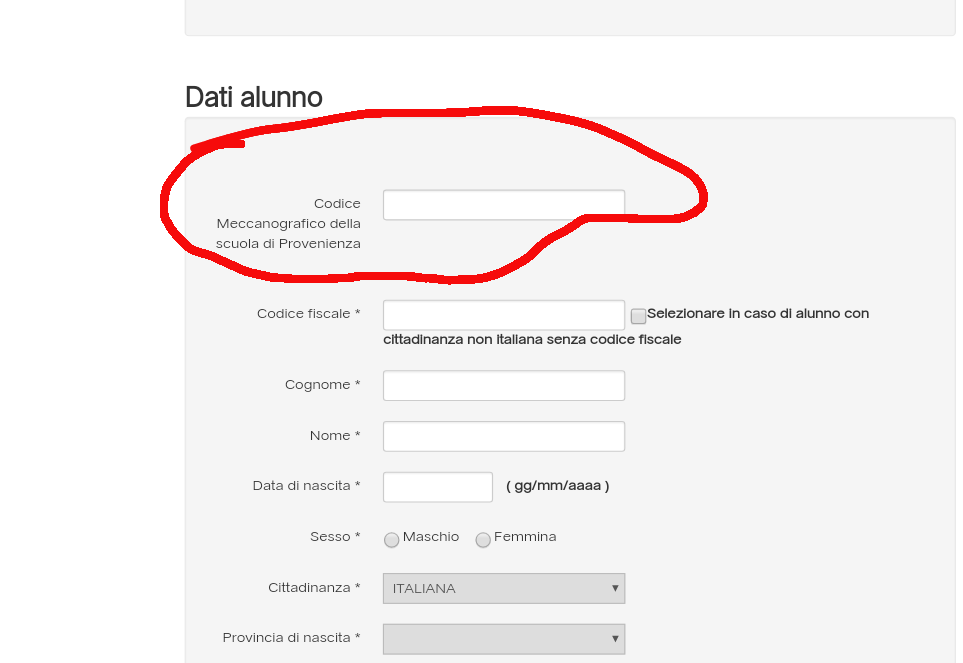The image size is (963, 663).
Task: Choose the Femmina radio button
Action: (x=483, y=540)
